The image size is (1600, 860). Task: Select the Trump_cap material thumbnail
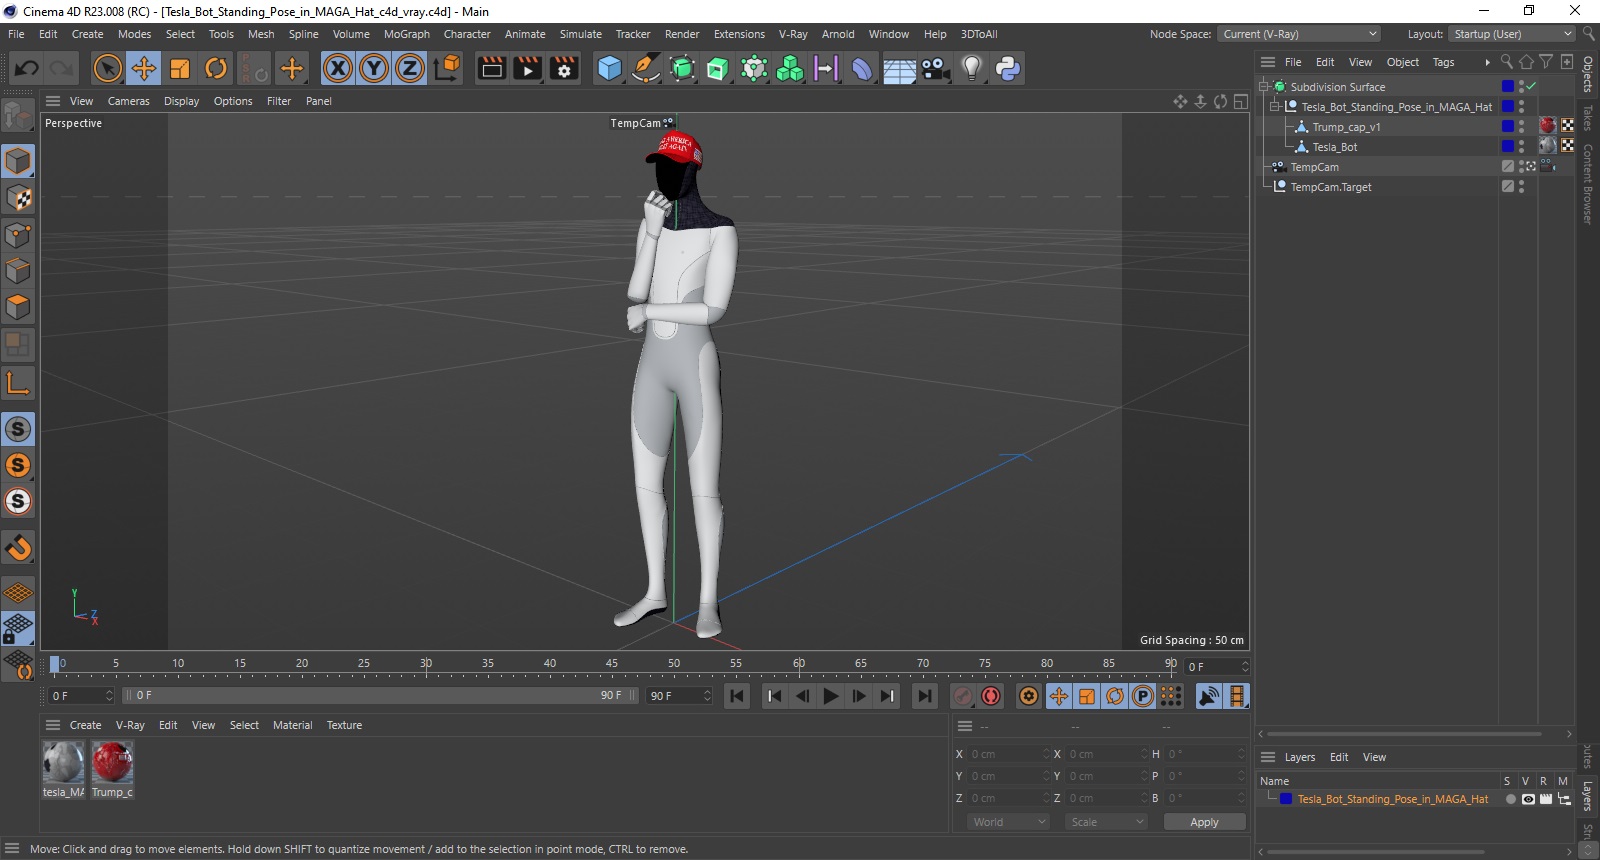(x=112, y=763)
